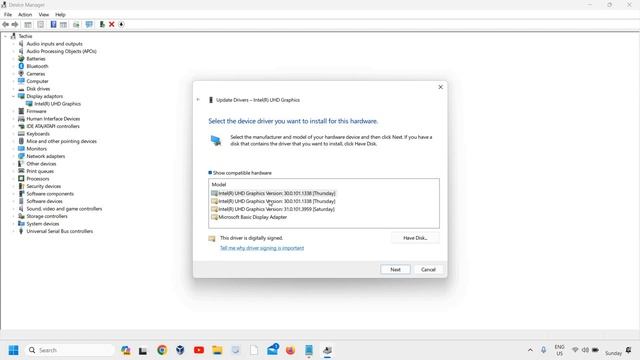The width and height of the screenshot is (640, 360).
Task: Expand the Storage controllers node
Action: point(13,216)
